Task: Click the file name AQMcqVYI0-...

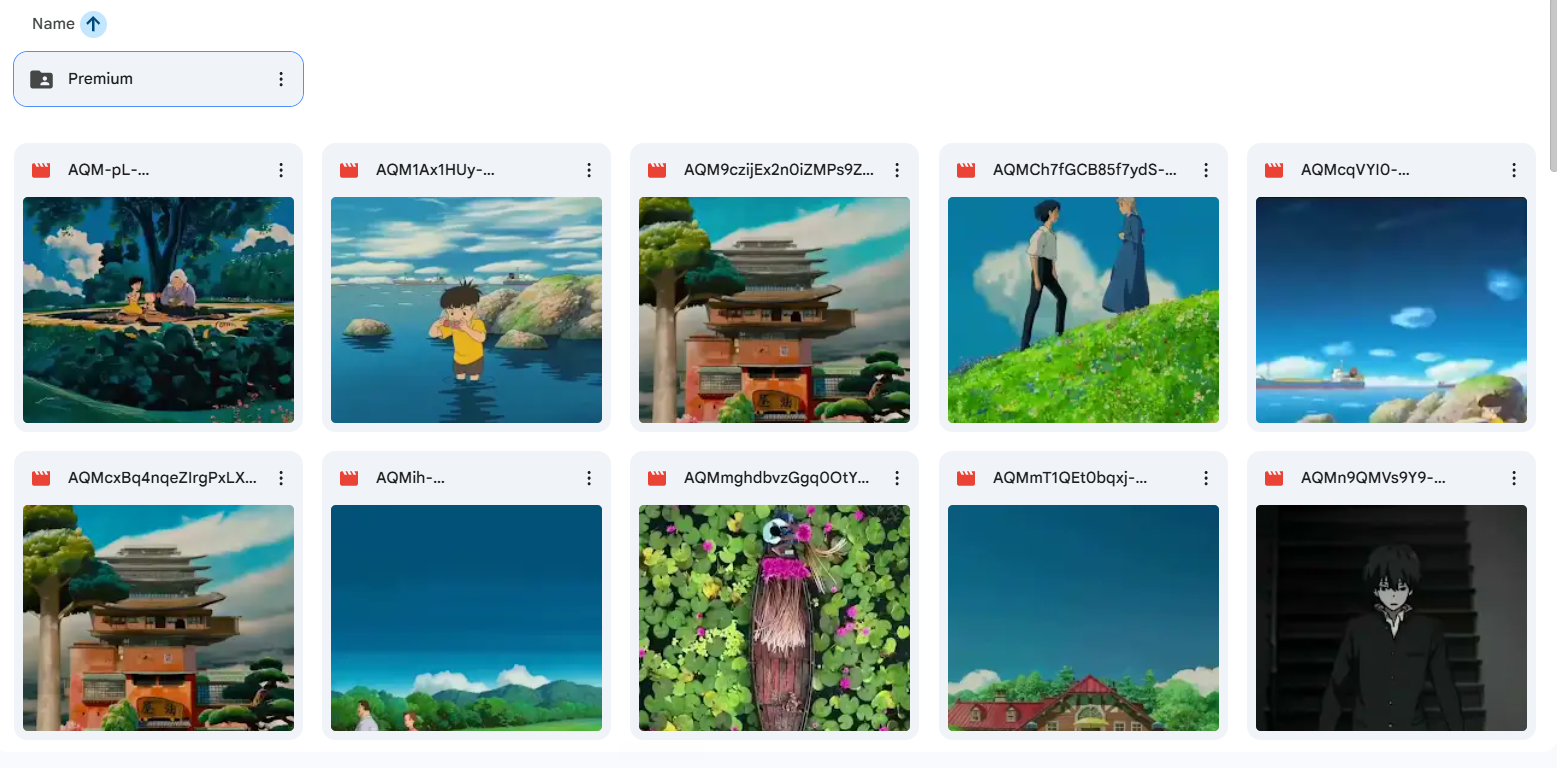Action: pyautogui.click(x=1355, y=170)
